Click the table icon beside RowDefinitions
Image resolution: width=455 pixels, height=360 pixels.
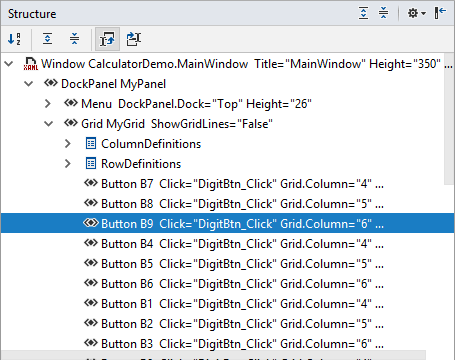click(91, 164)
